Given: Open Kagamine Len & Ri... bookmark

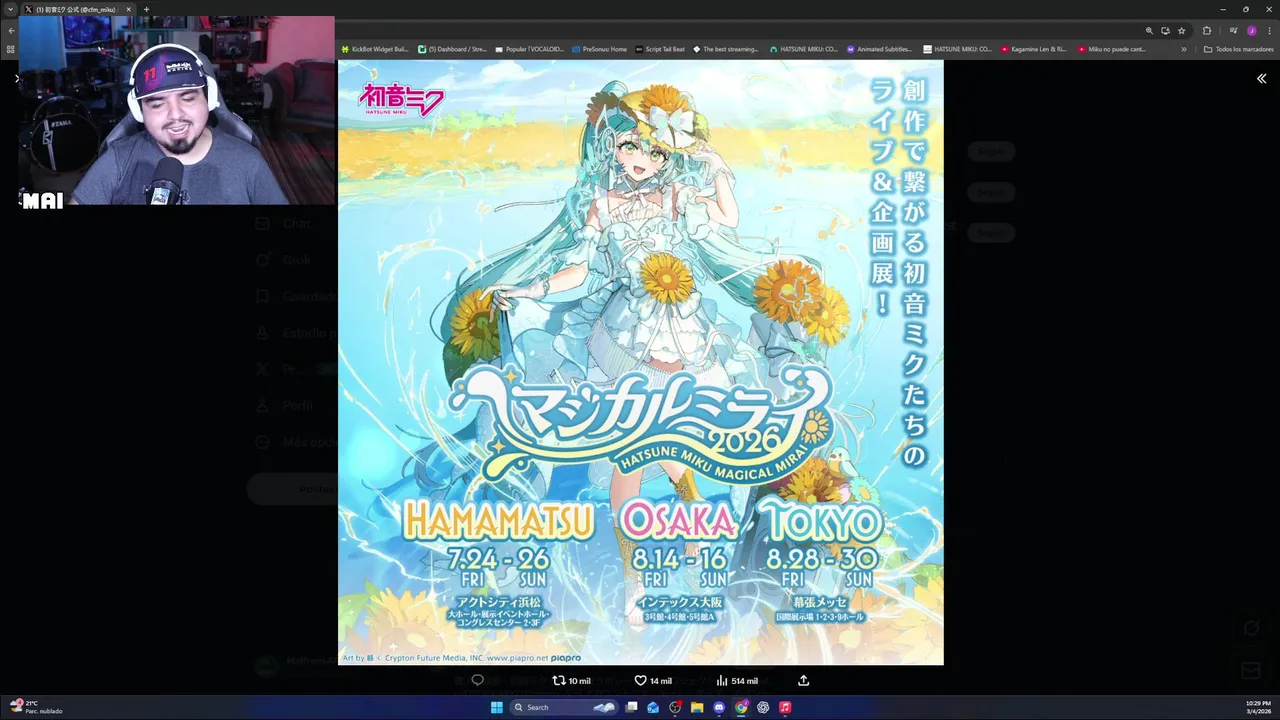Looking at the screenshot, I should click(1033, 49).
